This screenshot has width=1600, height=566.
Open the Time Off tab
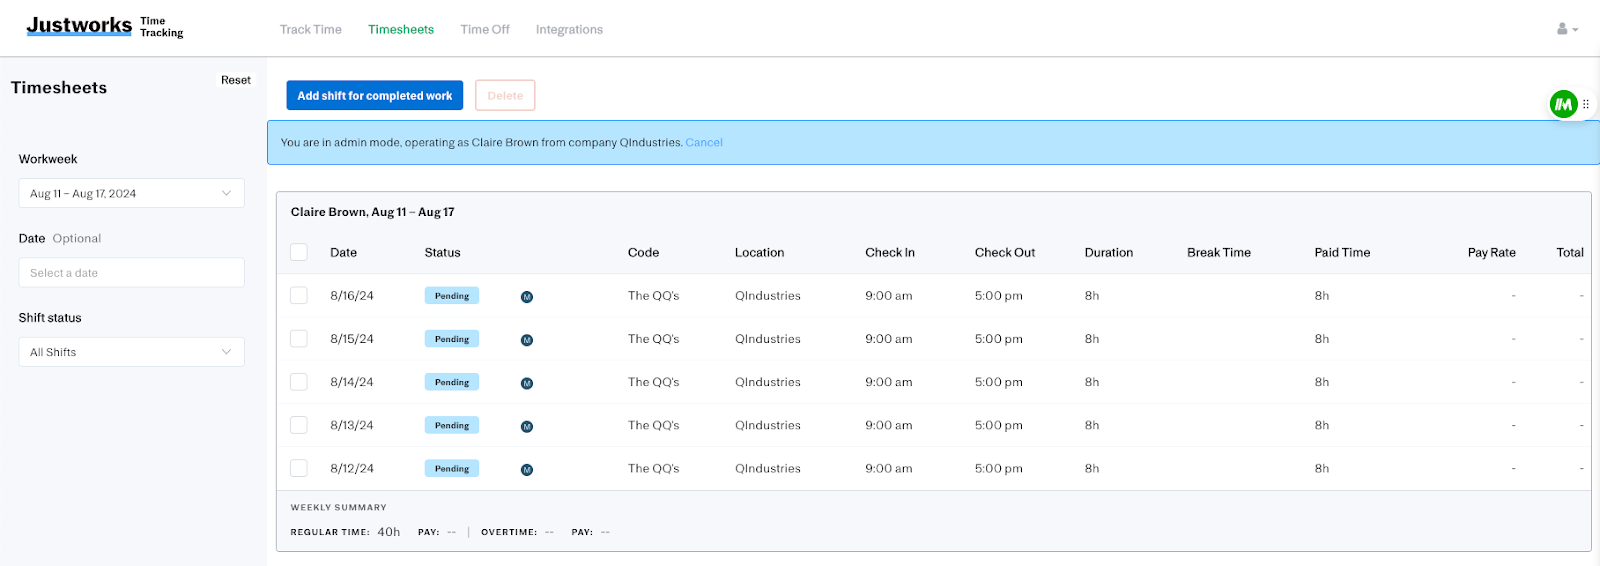pyautogui.click(x=485, y=29)
